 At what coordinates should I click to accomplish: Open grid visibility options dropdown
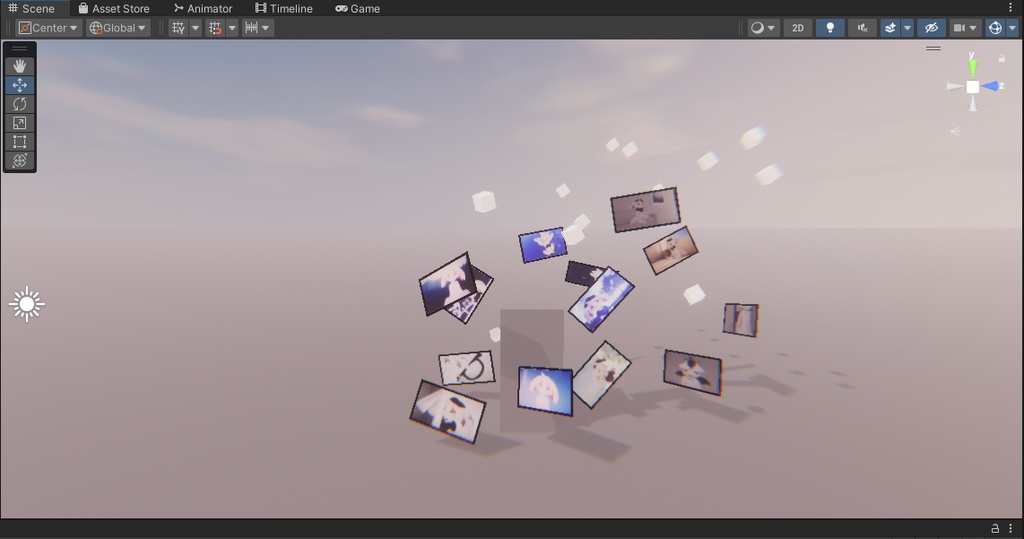tap(195, 28)
